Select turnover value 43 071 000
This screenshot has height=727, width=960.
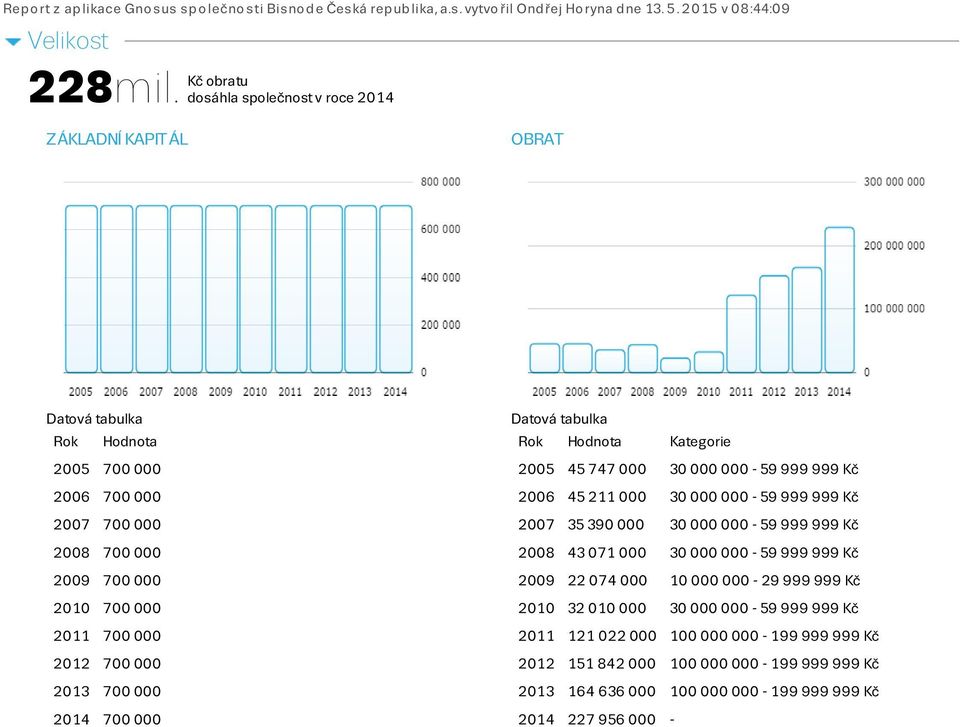pyautogui.click(x=606, y=552)
